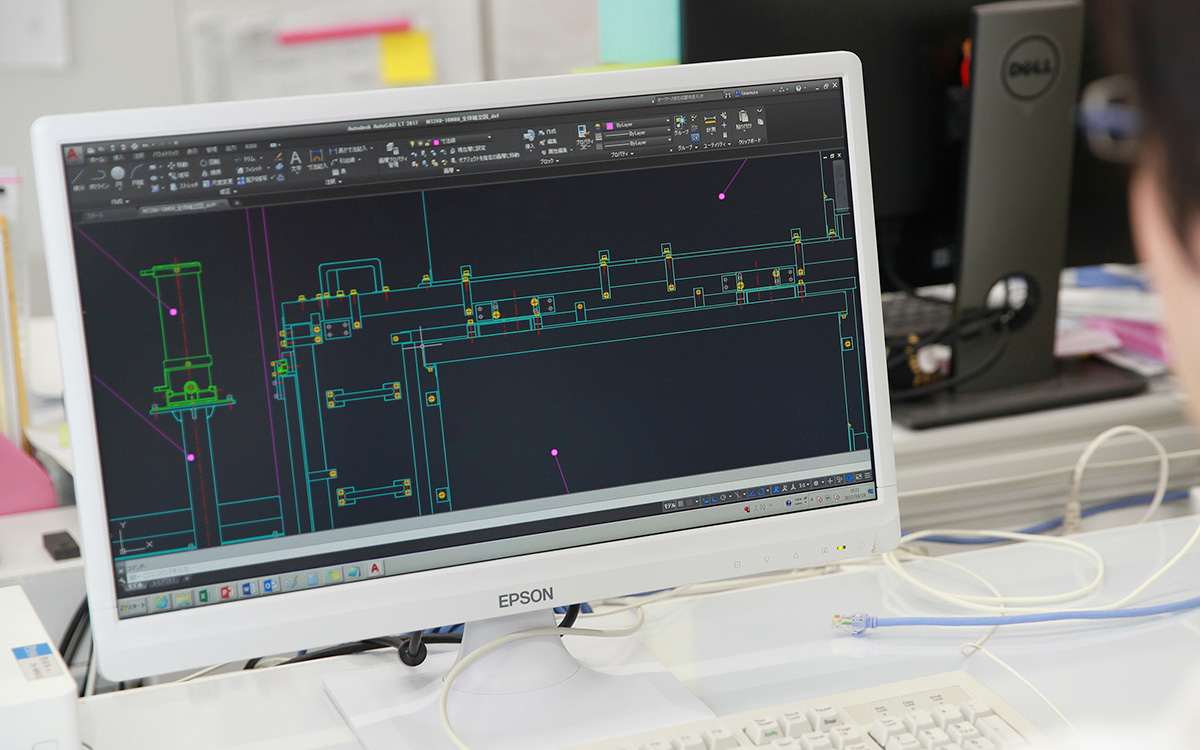Click the keyword search input field
1200x750 pixels.
pyautogui.click(x=692, y=97)
